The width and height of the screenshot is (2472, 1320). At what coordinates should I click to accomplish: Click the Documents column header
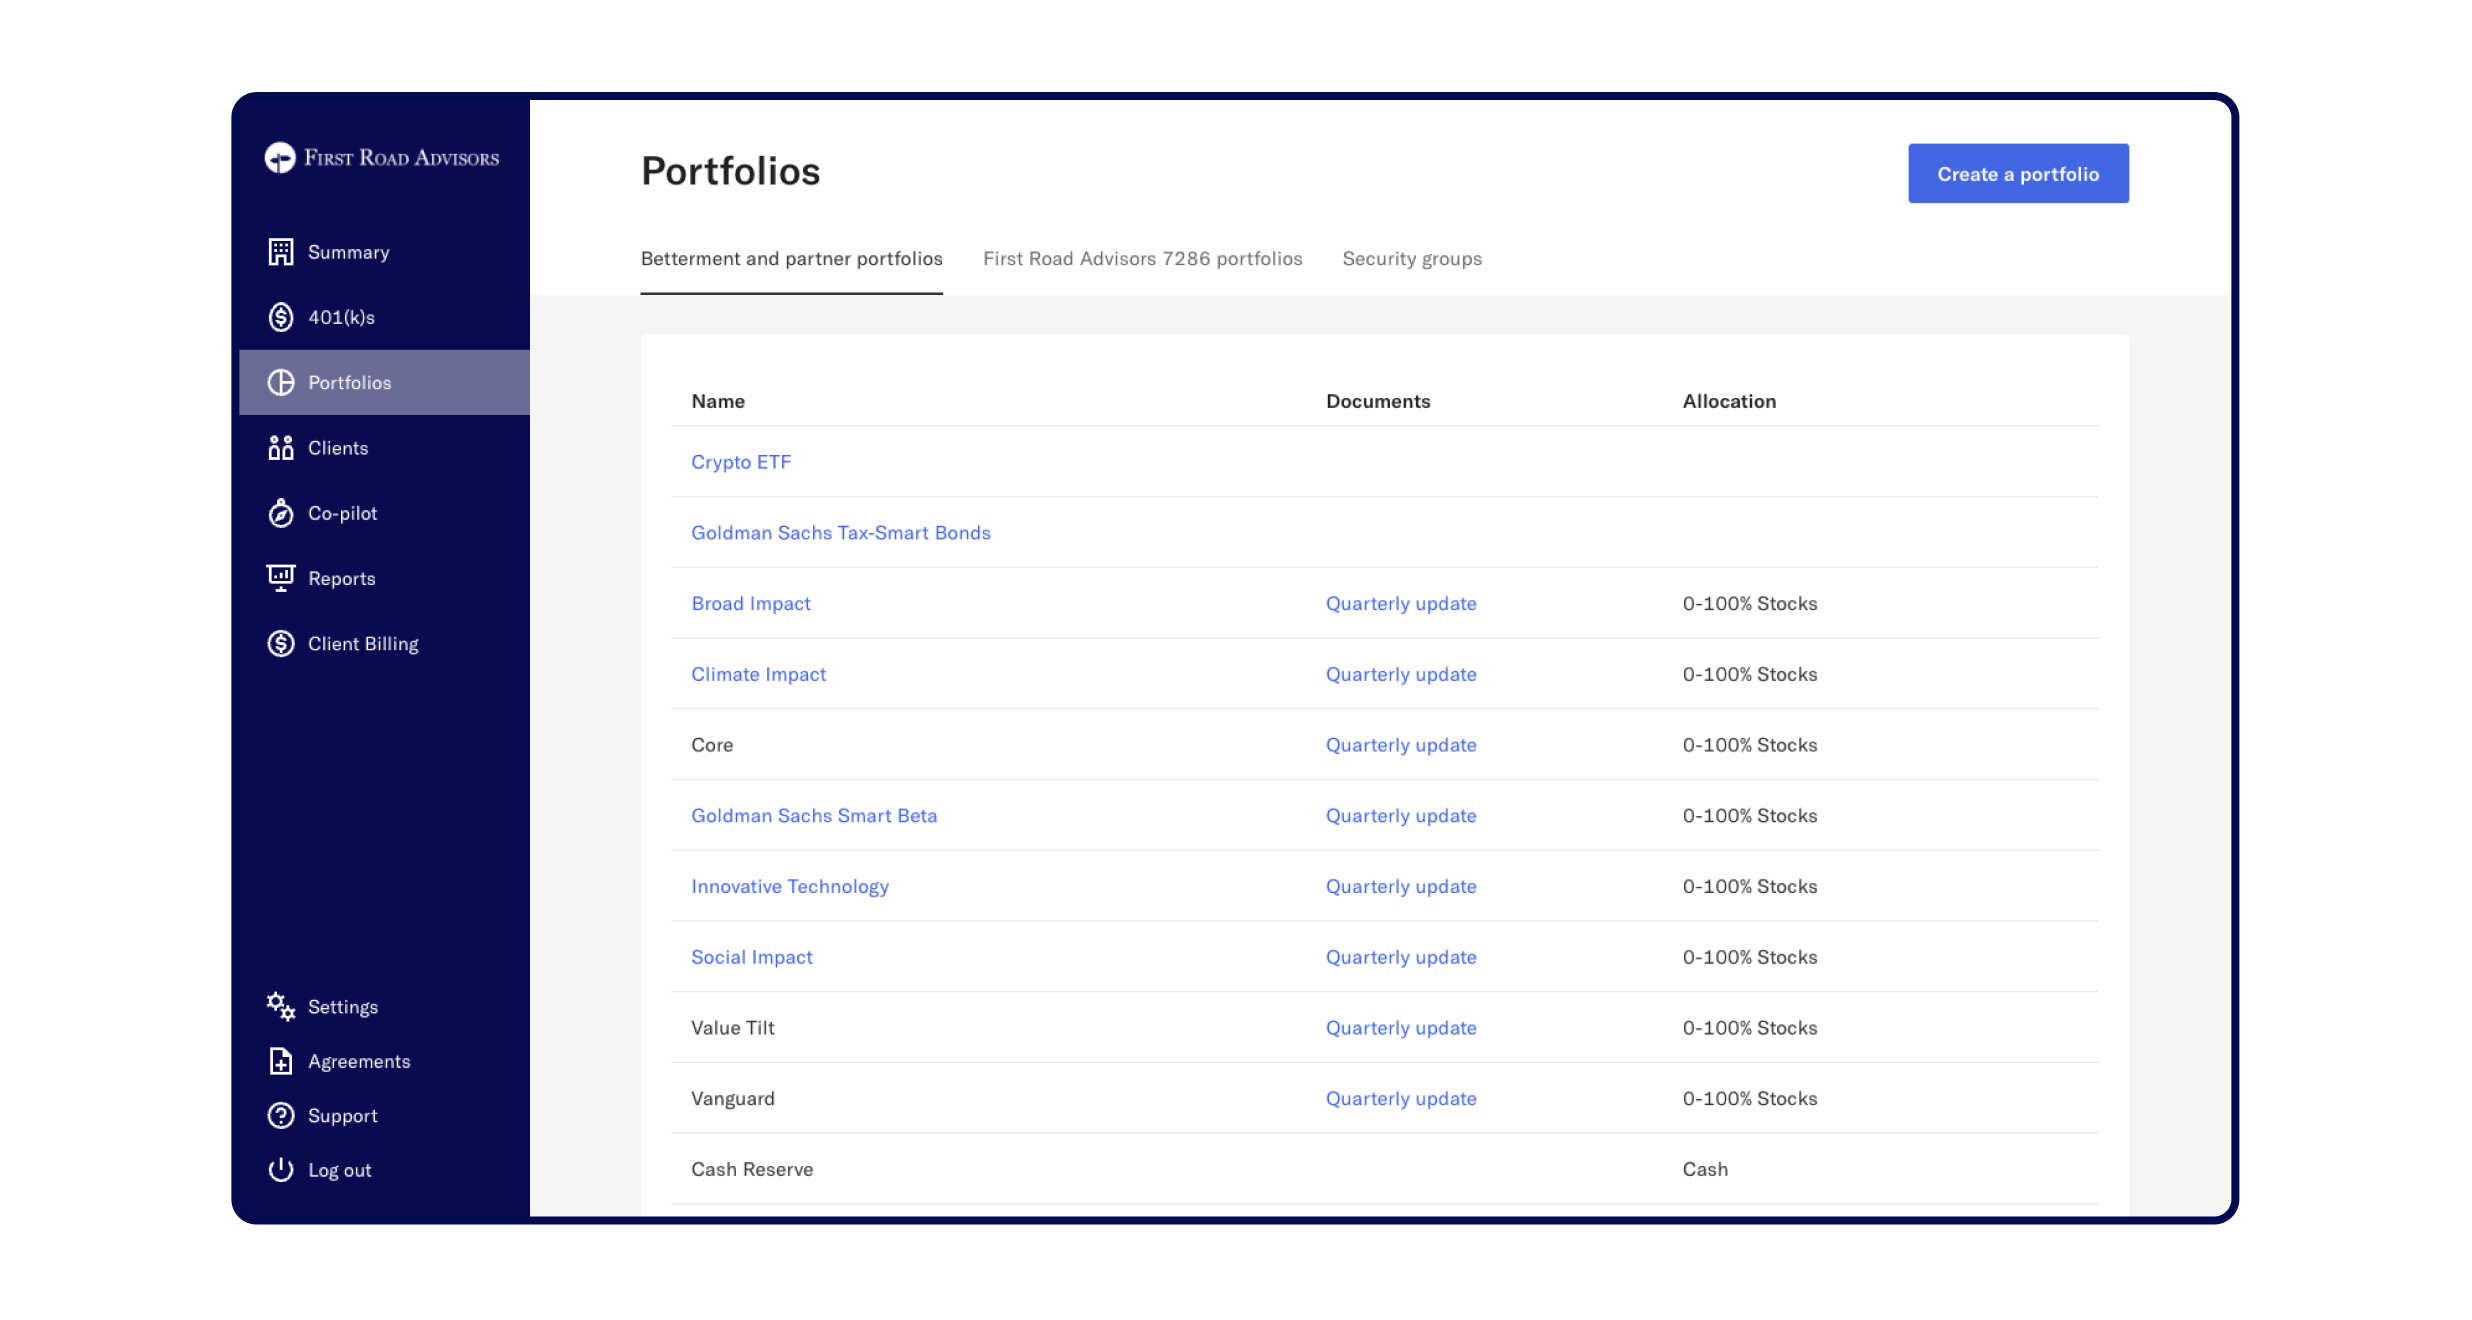pyautogui.click(x=1378, y=401)
